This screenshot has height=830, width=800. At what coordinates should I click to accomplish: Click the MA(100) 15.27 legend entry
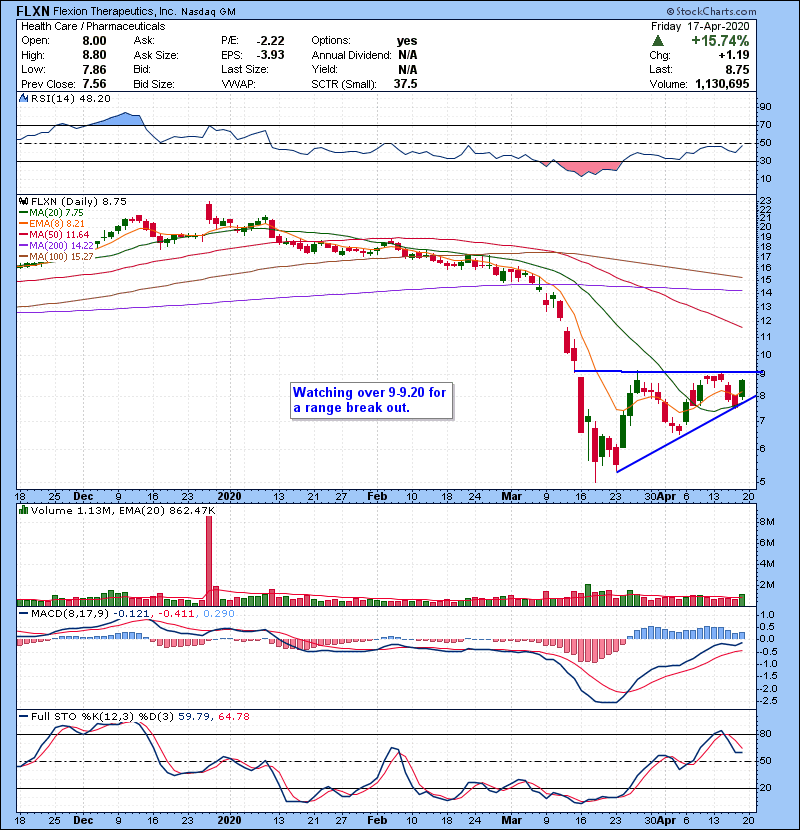click(56, 257)
